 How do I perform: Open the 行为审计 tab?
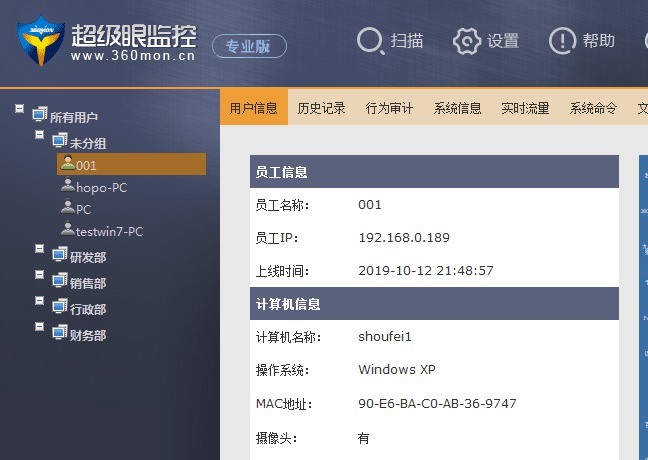pos(389,108)
